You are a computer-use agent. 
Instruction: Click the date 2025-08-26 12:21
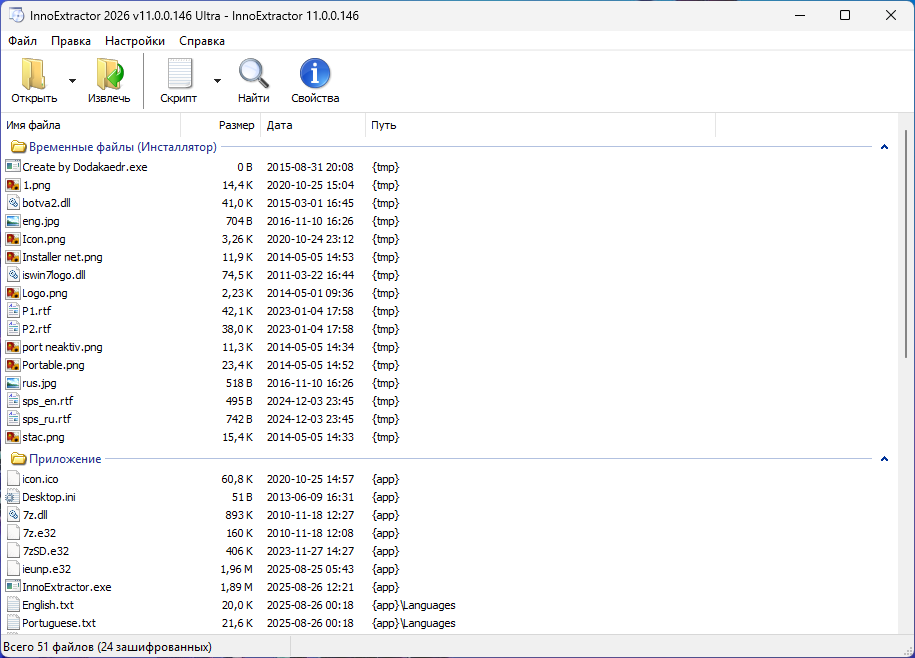point(310,587)
